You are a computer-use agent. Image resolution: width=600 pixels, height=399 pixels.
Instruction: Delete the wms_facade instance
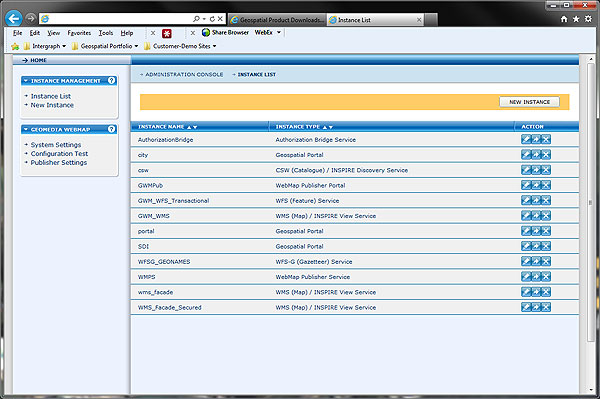pos(546,292)
